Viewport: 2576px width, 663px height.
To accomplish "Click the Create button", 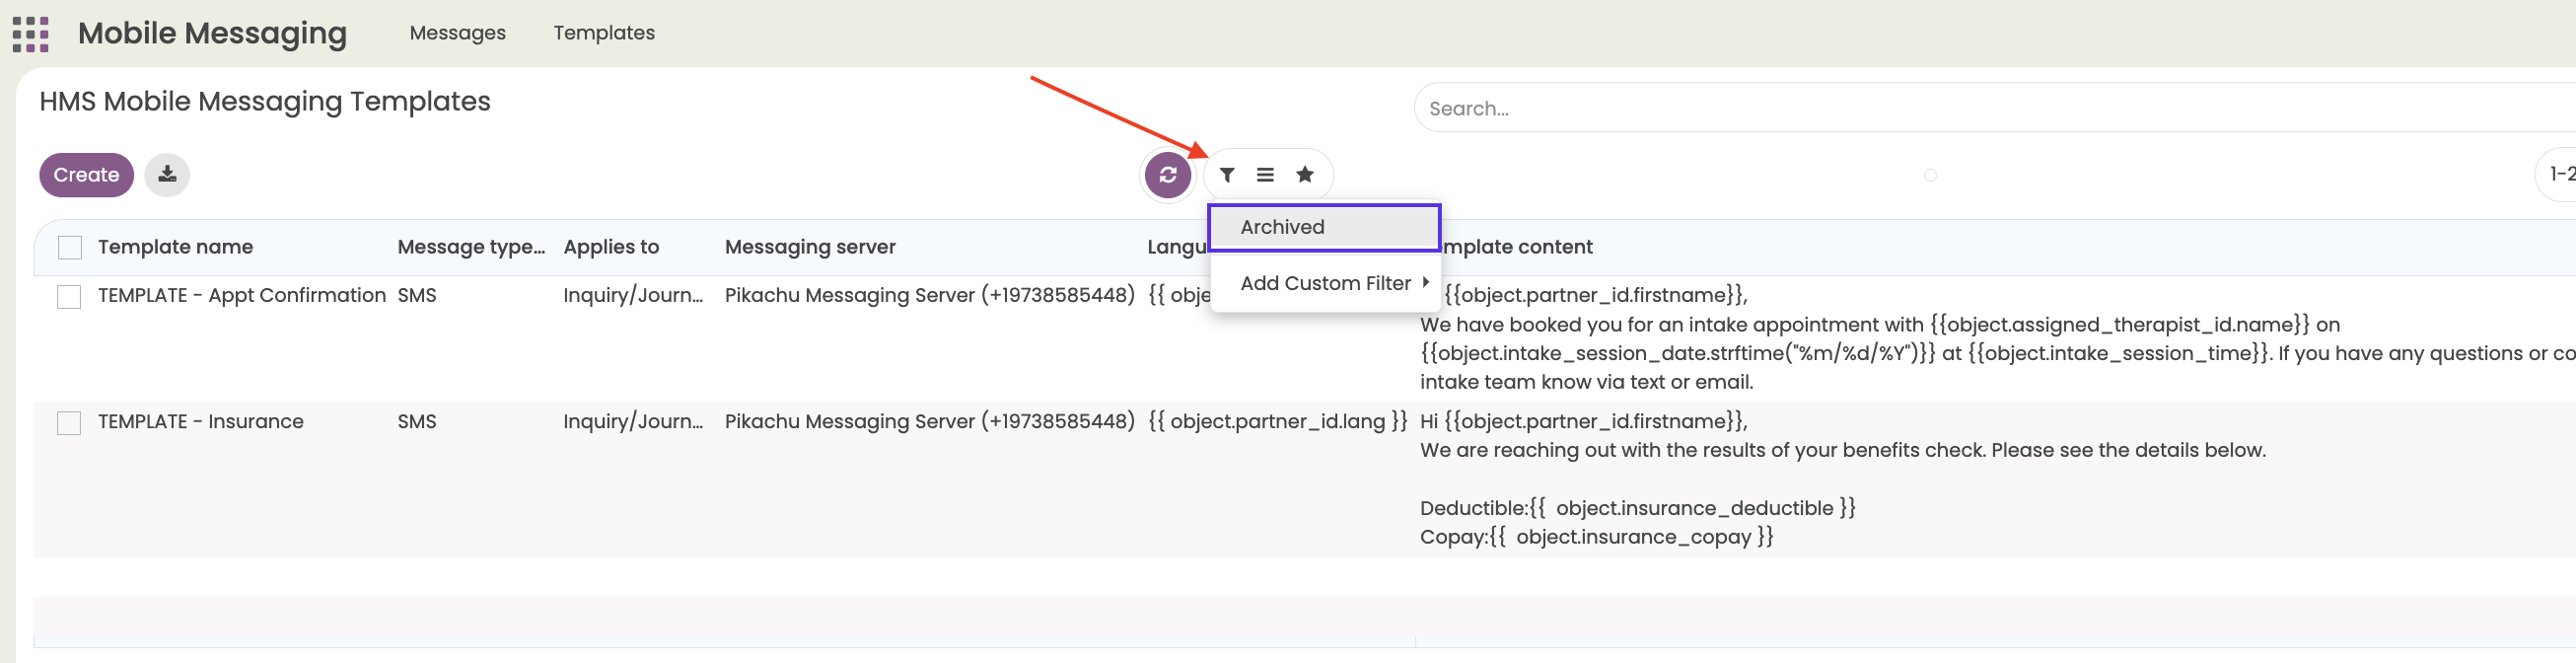I will click(x=86, y=175).
